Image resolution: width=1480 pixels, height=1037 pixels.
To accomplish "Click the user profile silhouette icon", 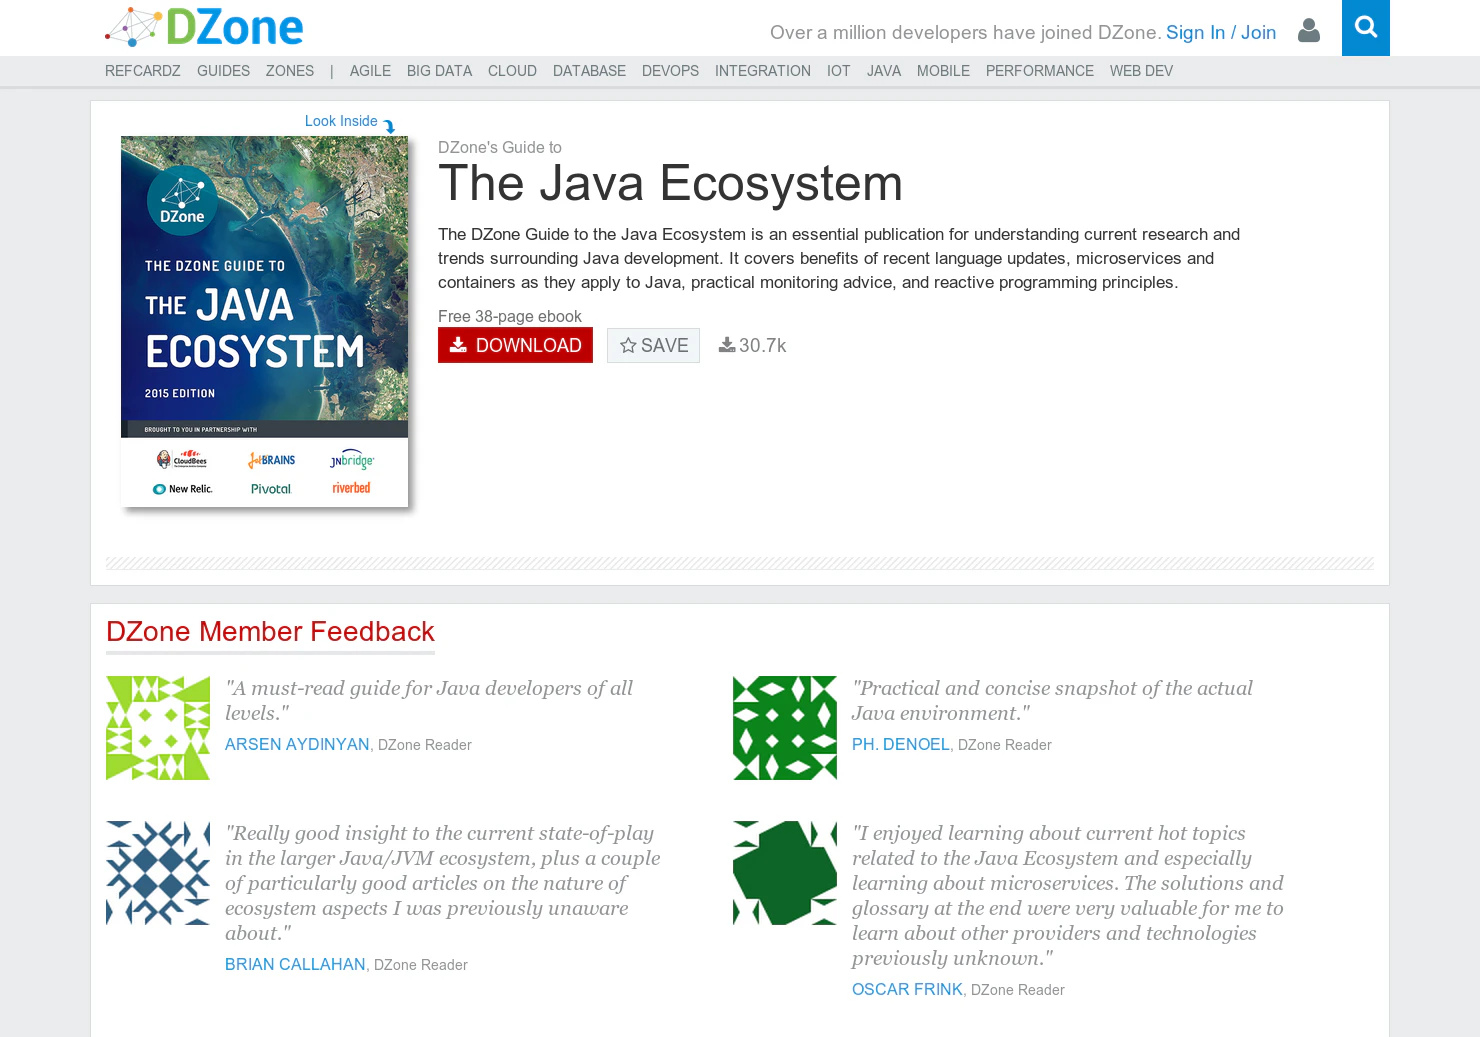I will click(x=1308, y=31).
